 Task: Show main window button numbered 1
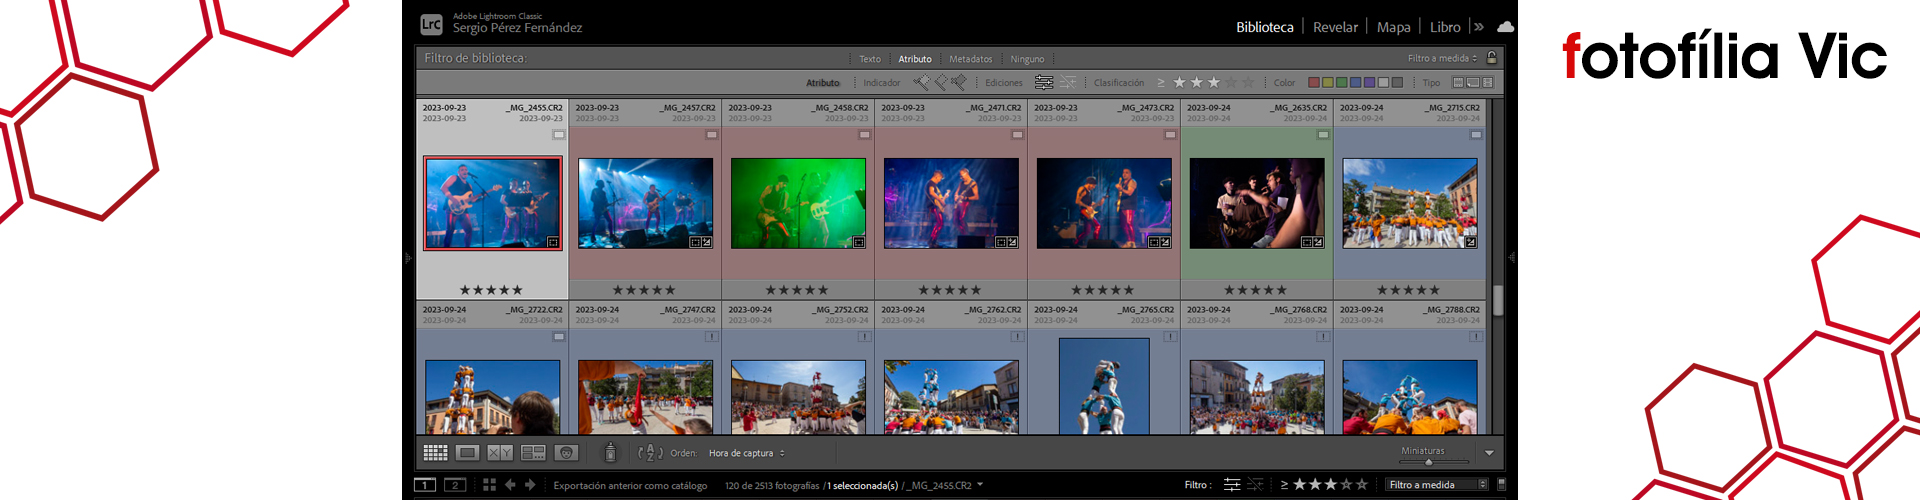(x=425, y=485)
